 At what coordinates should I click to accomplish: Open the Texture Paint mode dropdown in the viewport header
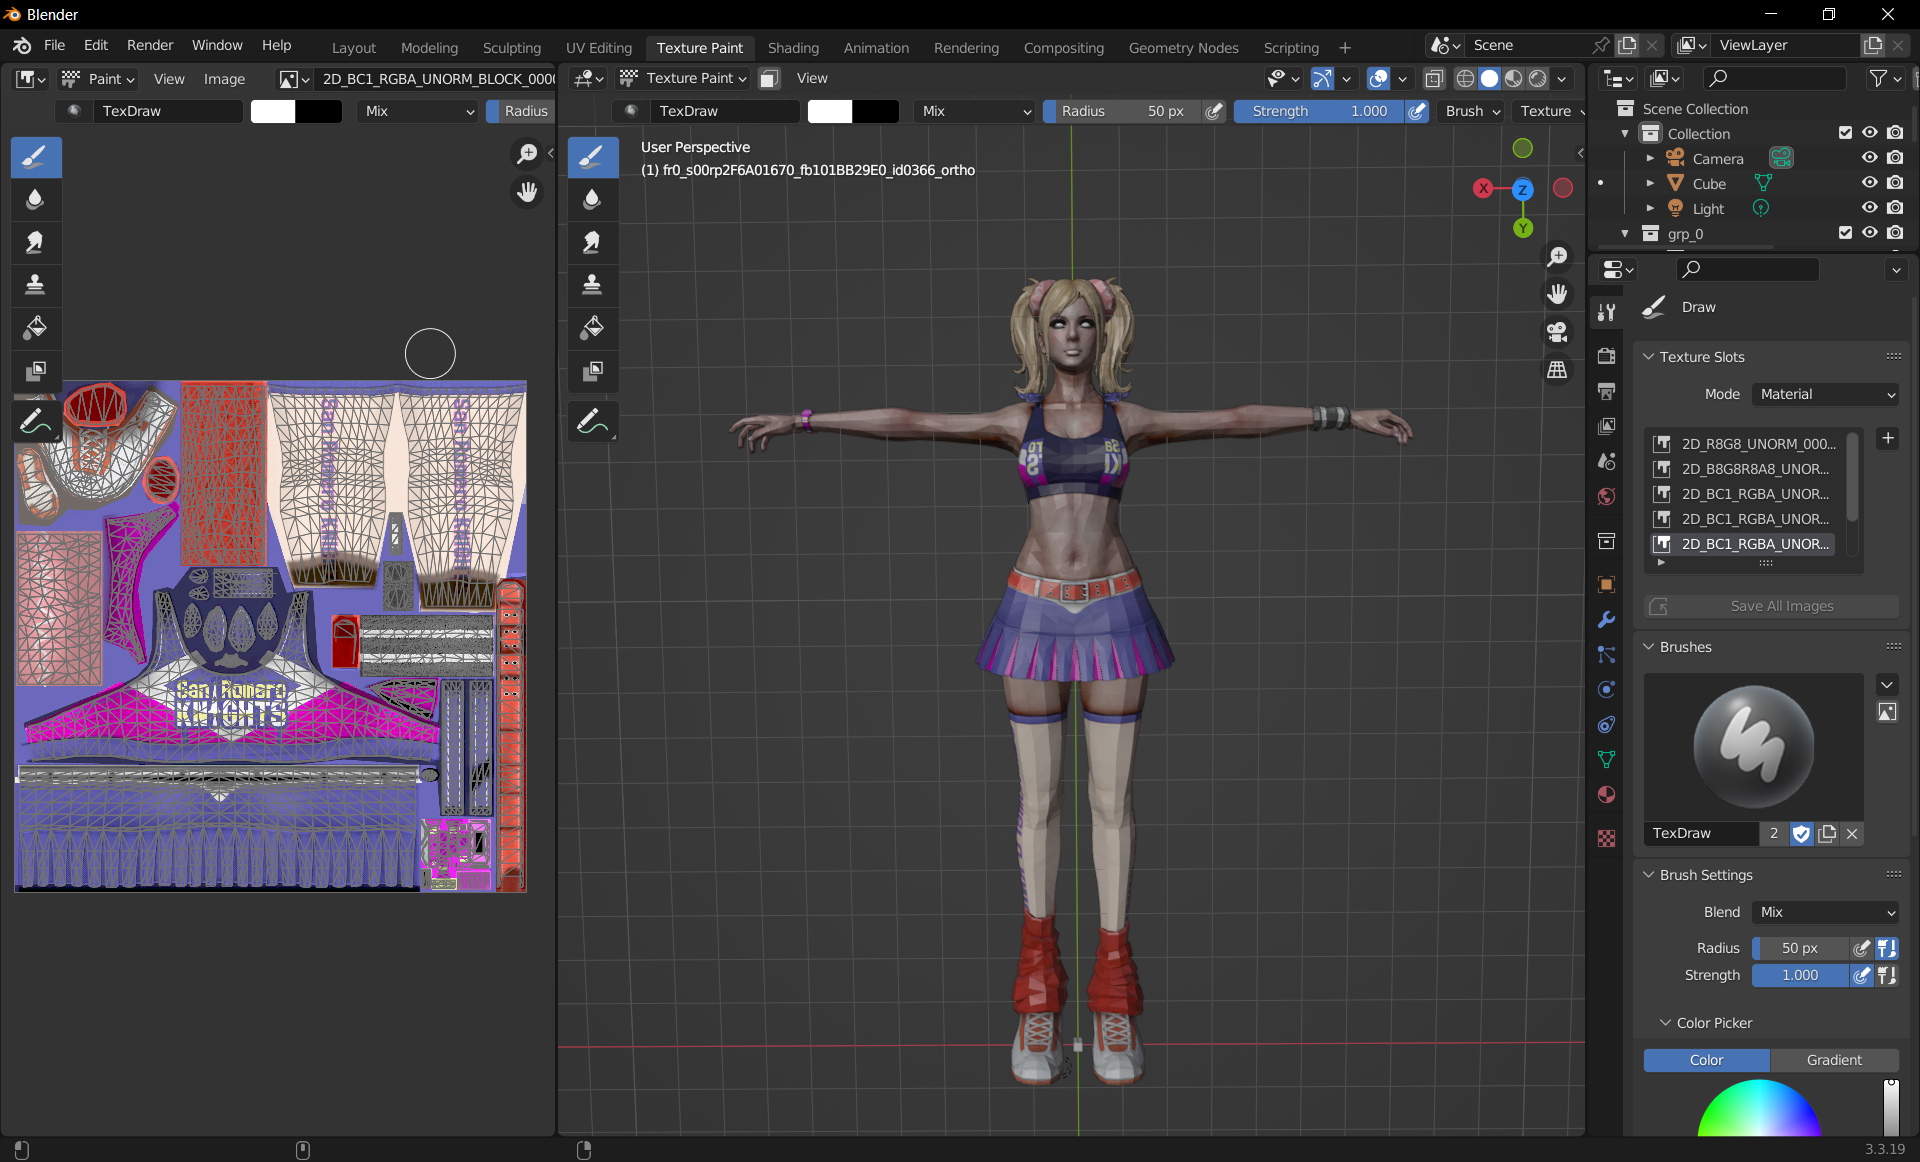tap(683, 78)
